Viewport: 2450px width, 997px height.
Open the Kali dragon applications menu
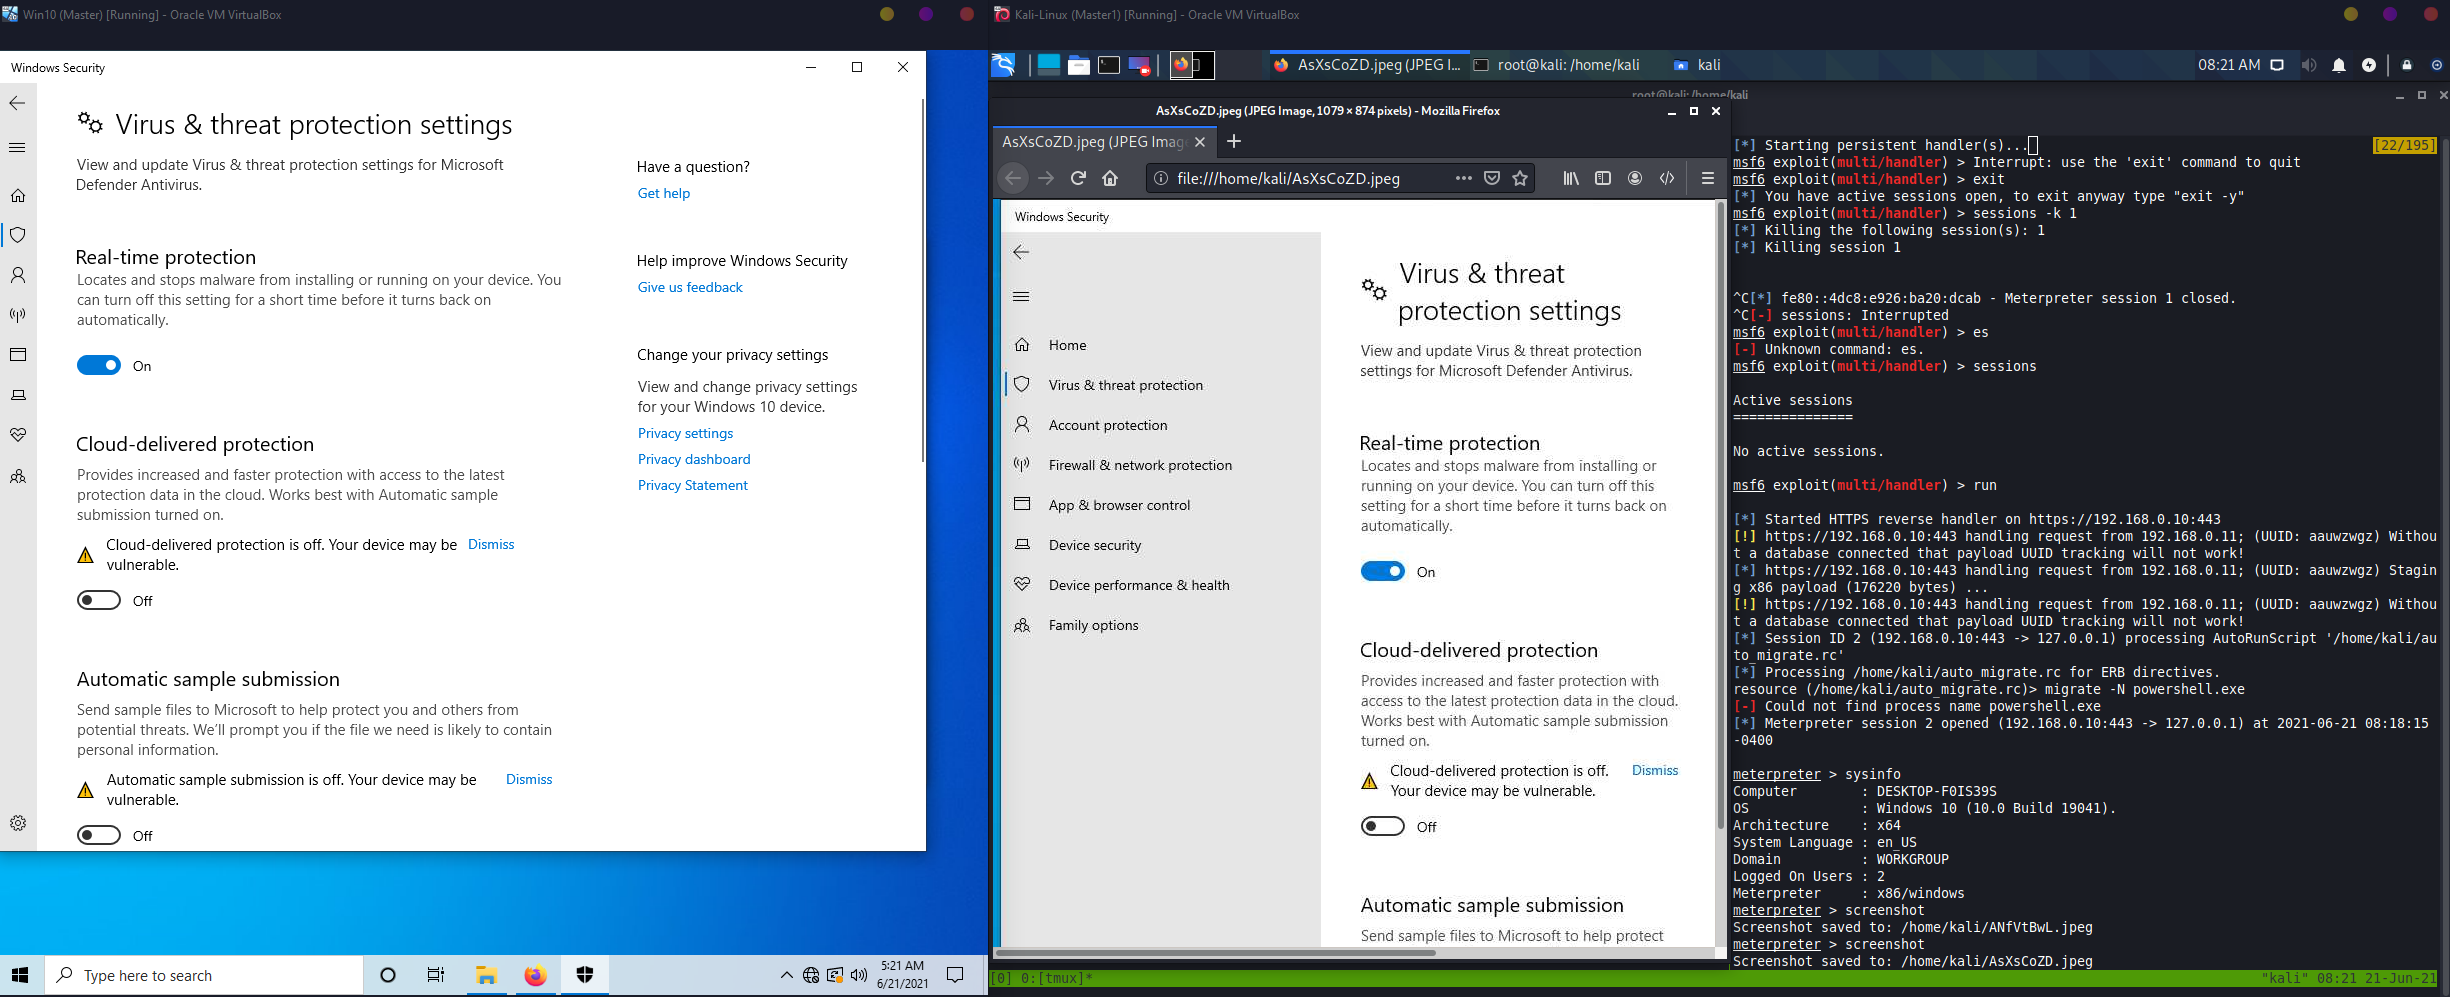[x=1003, y=65]
